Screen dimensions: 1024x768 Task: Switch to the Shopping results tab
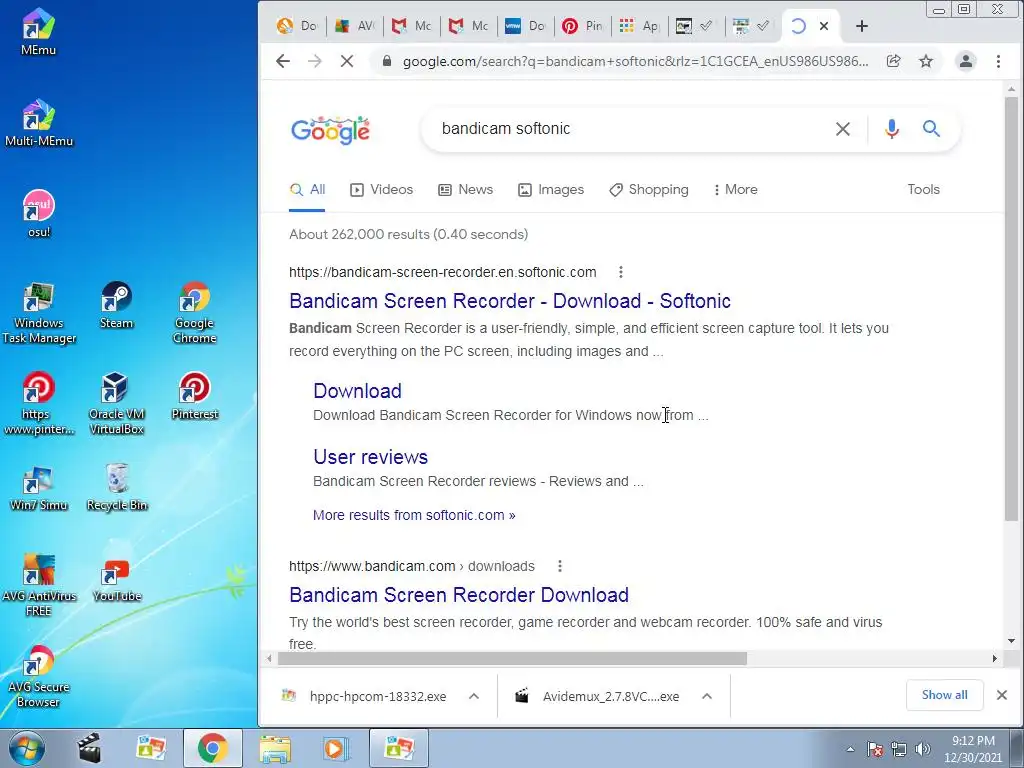coord(648,189)
